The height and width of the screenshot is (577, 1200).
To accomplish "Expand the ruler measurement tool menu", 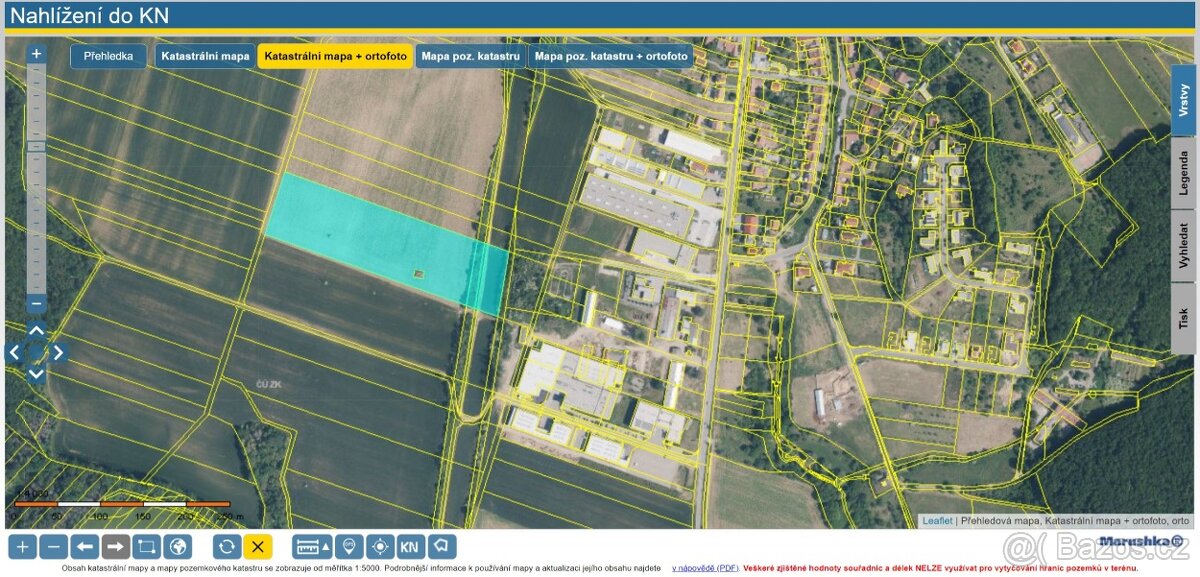I will pos(312,546).
